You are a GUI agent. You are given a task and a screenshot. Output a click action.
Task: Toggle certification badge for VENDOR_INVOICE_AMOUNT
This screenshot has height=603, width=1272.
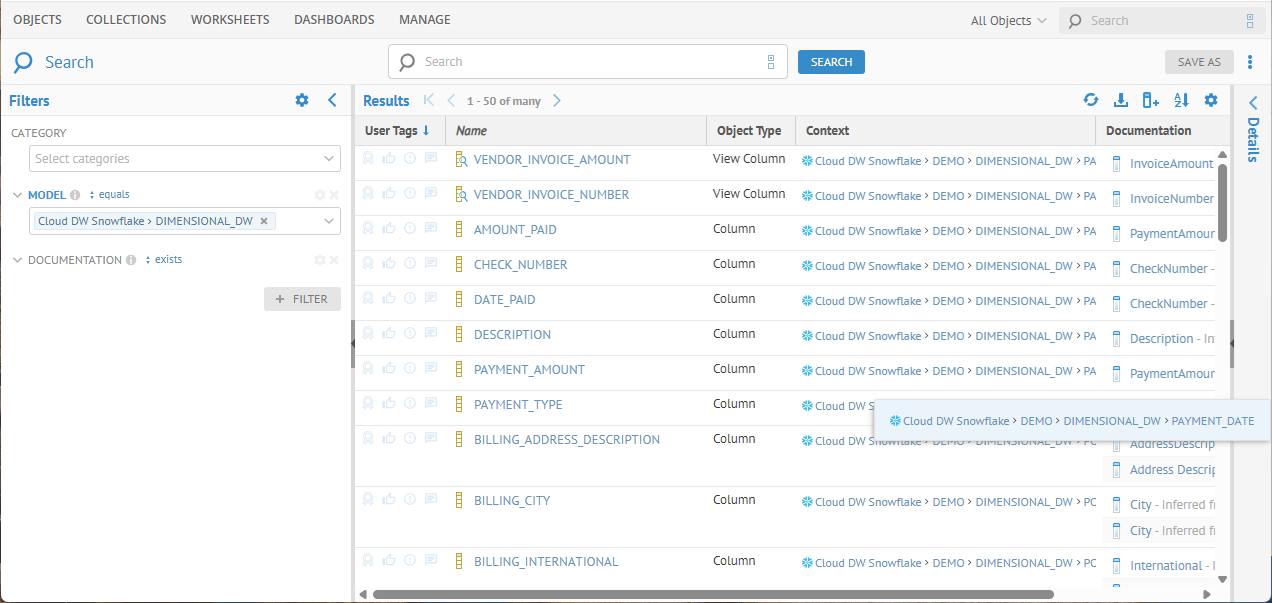point(368,159)
